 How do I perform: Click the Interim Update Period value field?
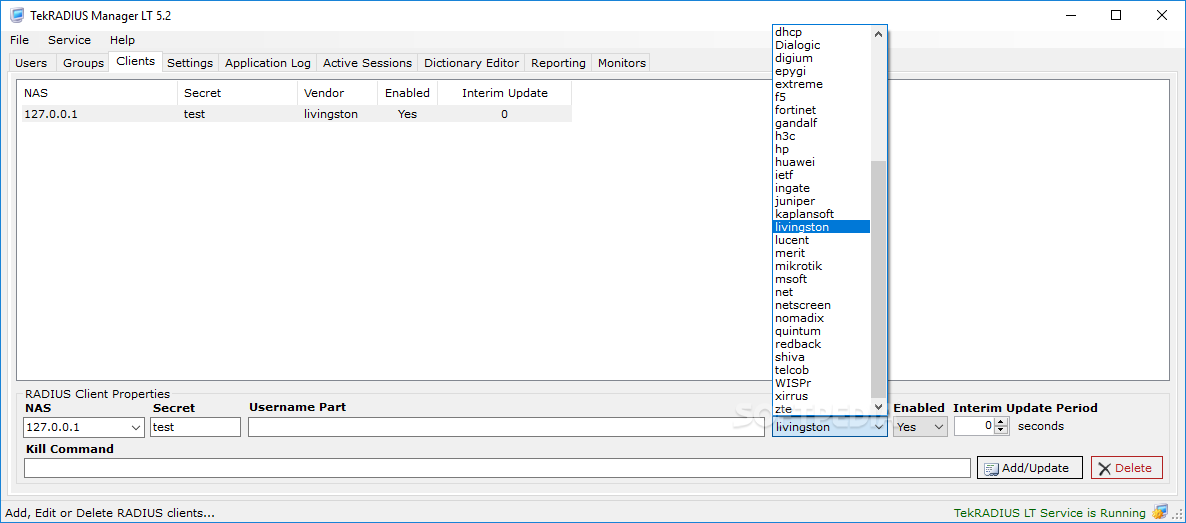[974, 427]
